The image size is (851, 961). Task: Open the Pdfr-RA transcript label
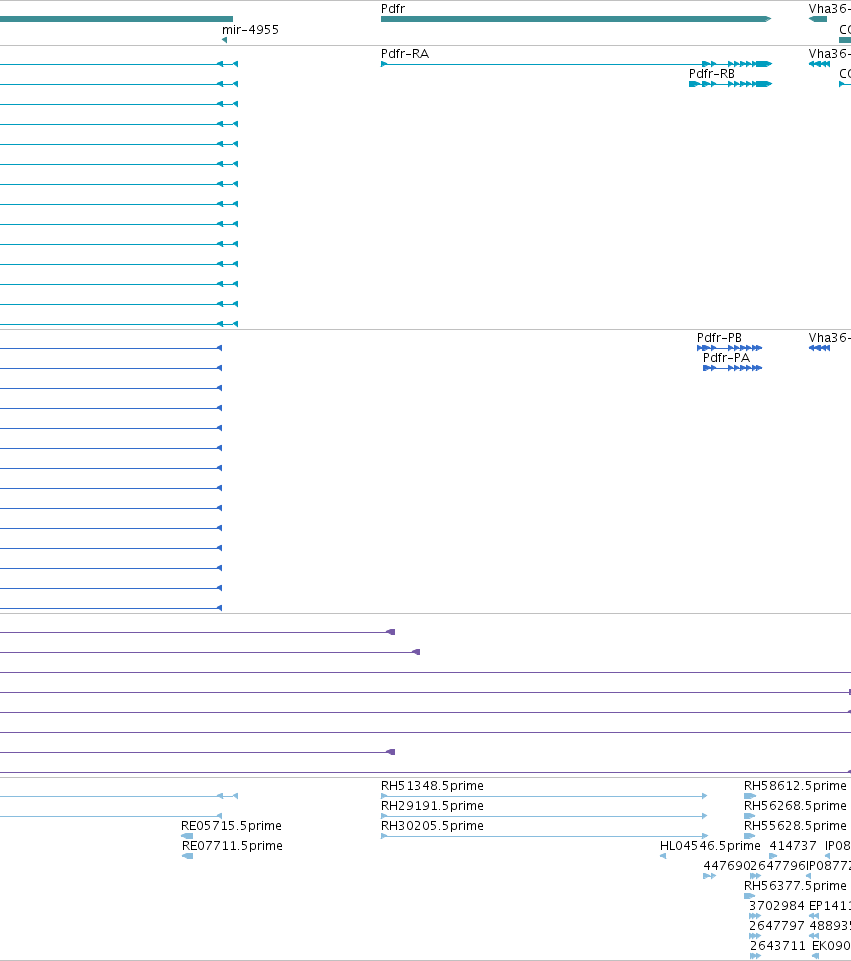[x=405, y=54]
